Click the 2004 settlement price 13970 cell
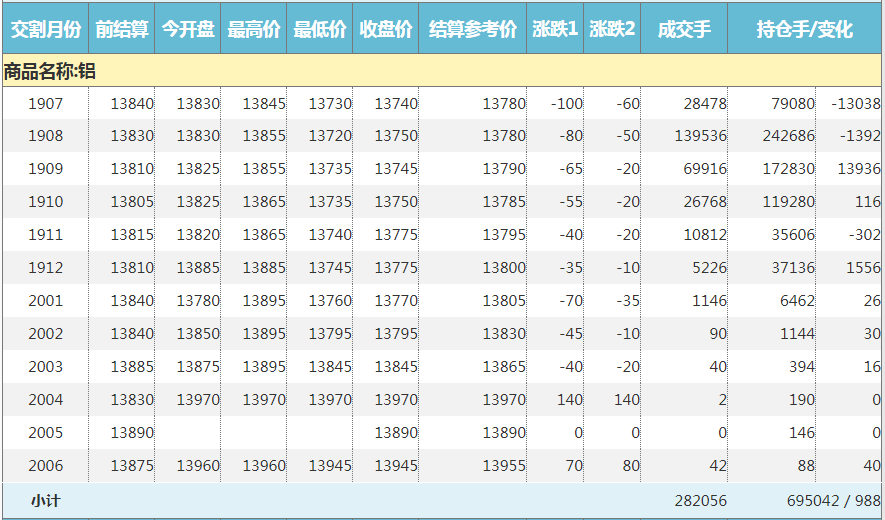Screen dimensions: 885x520 (504, 400)
